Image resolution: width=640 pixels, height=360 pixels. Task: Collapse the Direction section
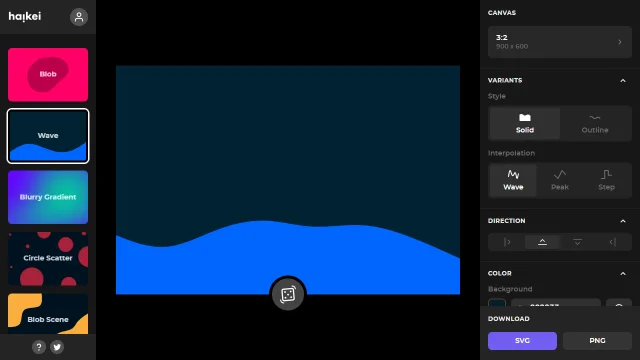623,221
